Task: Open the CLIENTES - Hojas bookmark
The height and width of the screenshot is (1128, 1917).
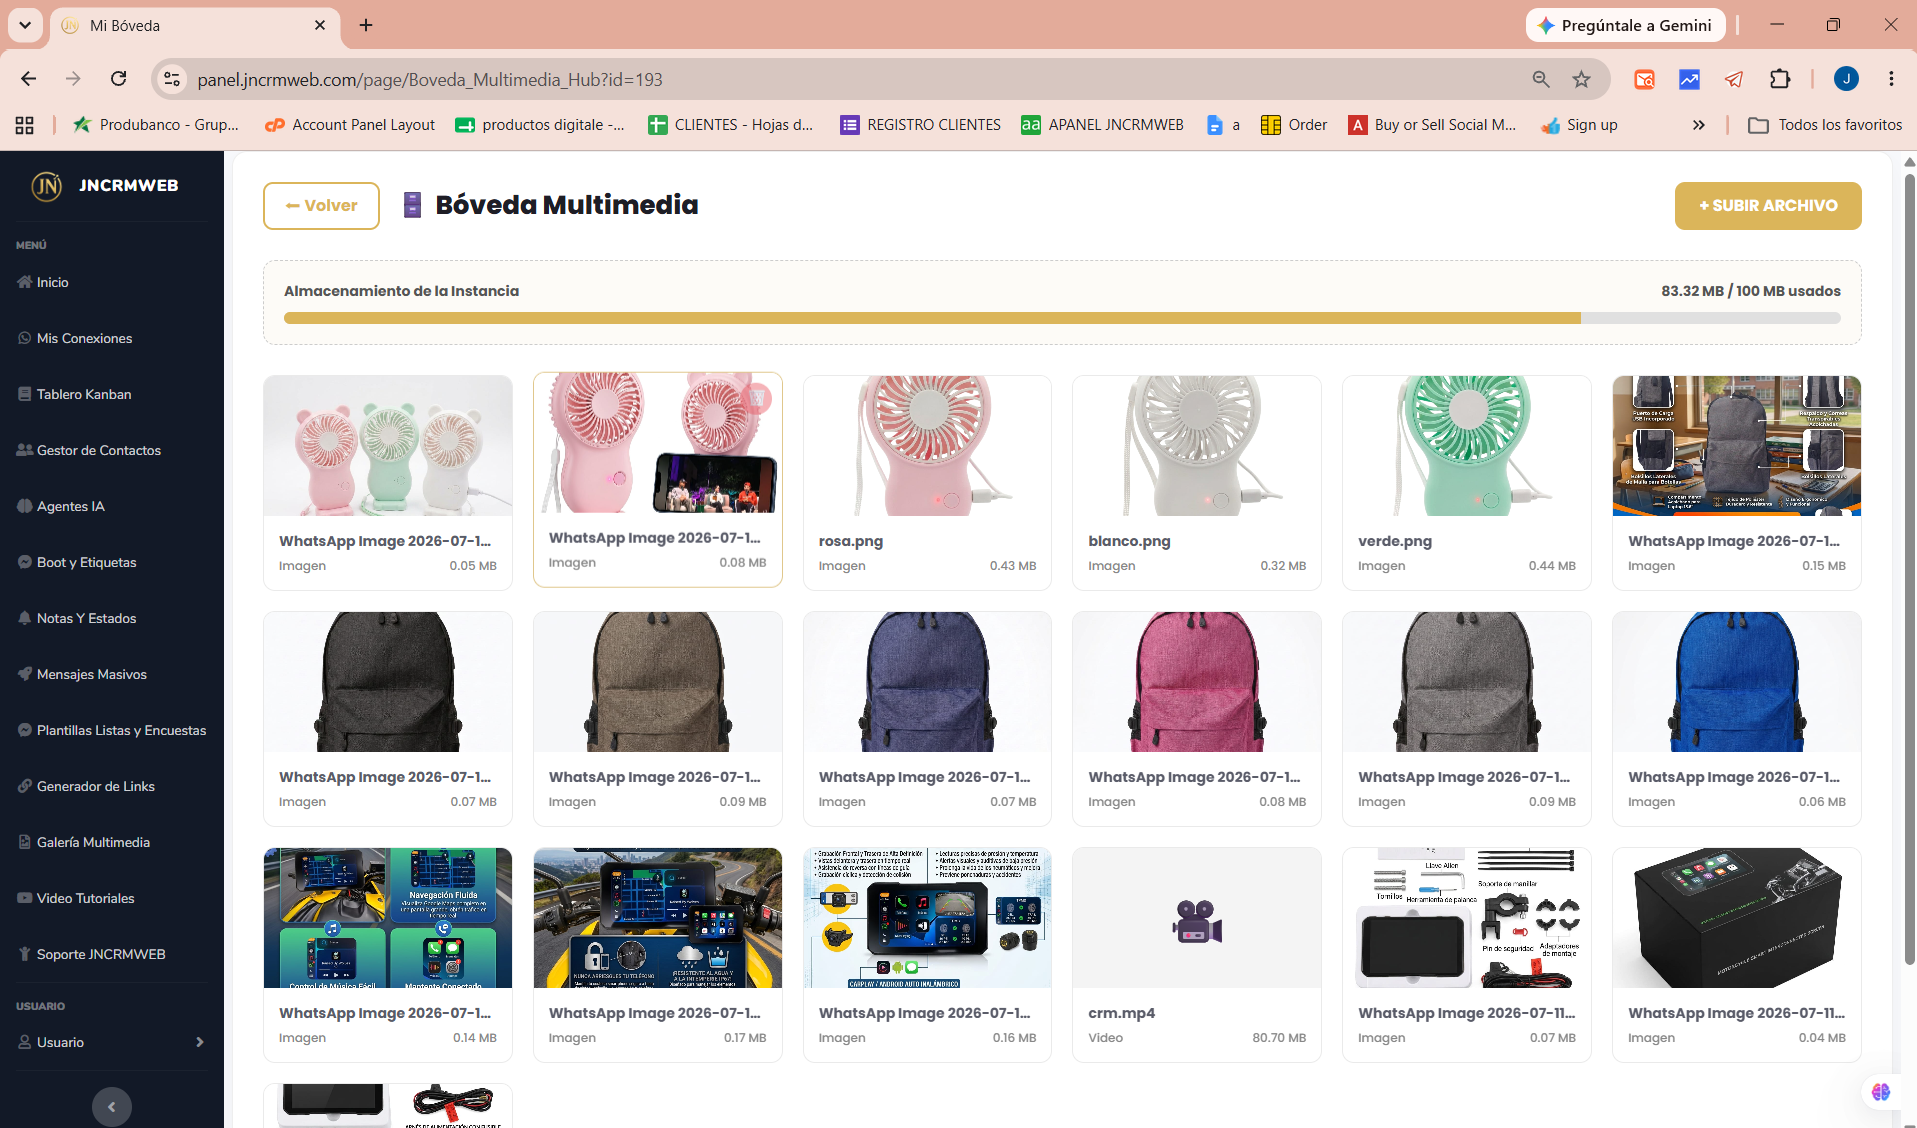Action: (730, 125)
